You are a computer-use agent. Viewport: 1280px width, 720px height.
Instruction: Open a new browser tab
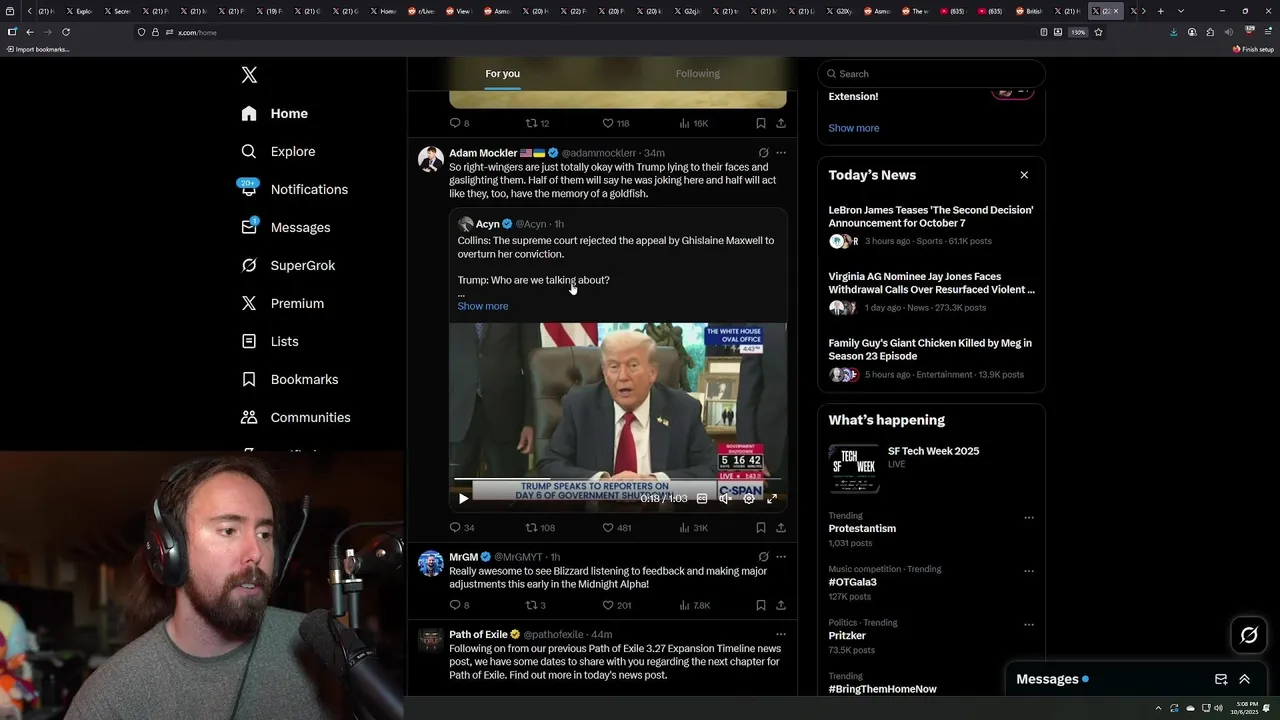(1160, 11)
